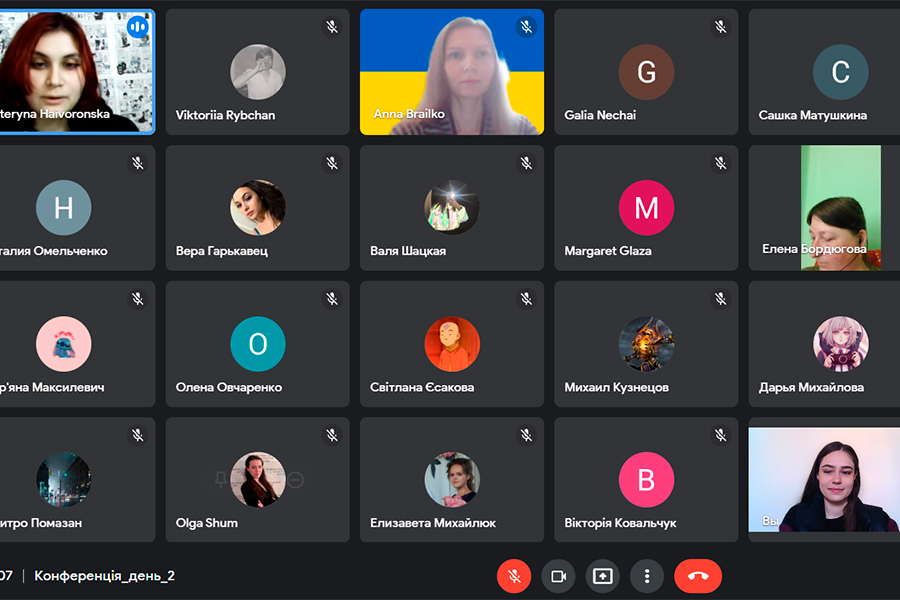
Task: Click the name label 'Сашка Матушкина'
Action: pyautogui.click(x=813, y=115)
